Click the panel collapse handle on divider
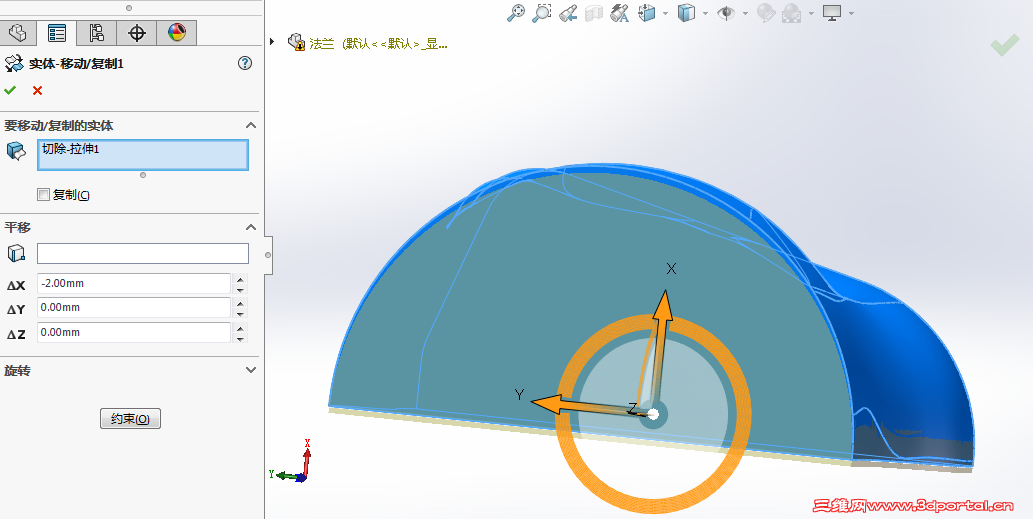1033x519 pixels. [x=267, y=255]
